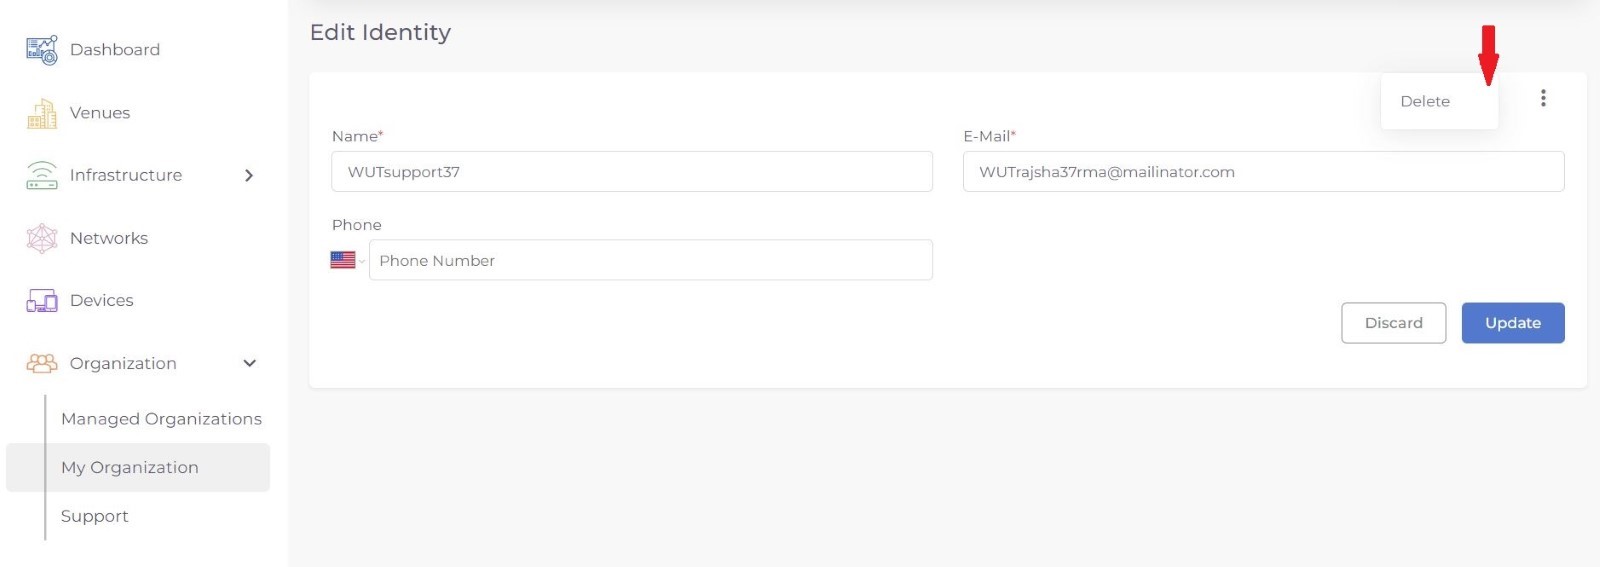This screenshot has height=567, width=1600.
Task: Click the Networks icon in sidebar
Action: (x=42, y=238)
